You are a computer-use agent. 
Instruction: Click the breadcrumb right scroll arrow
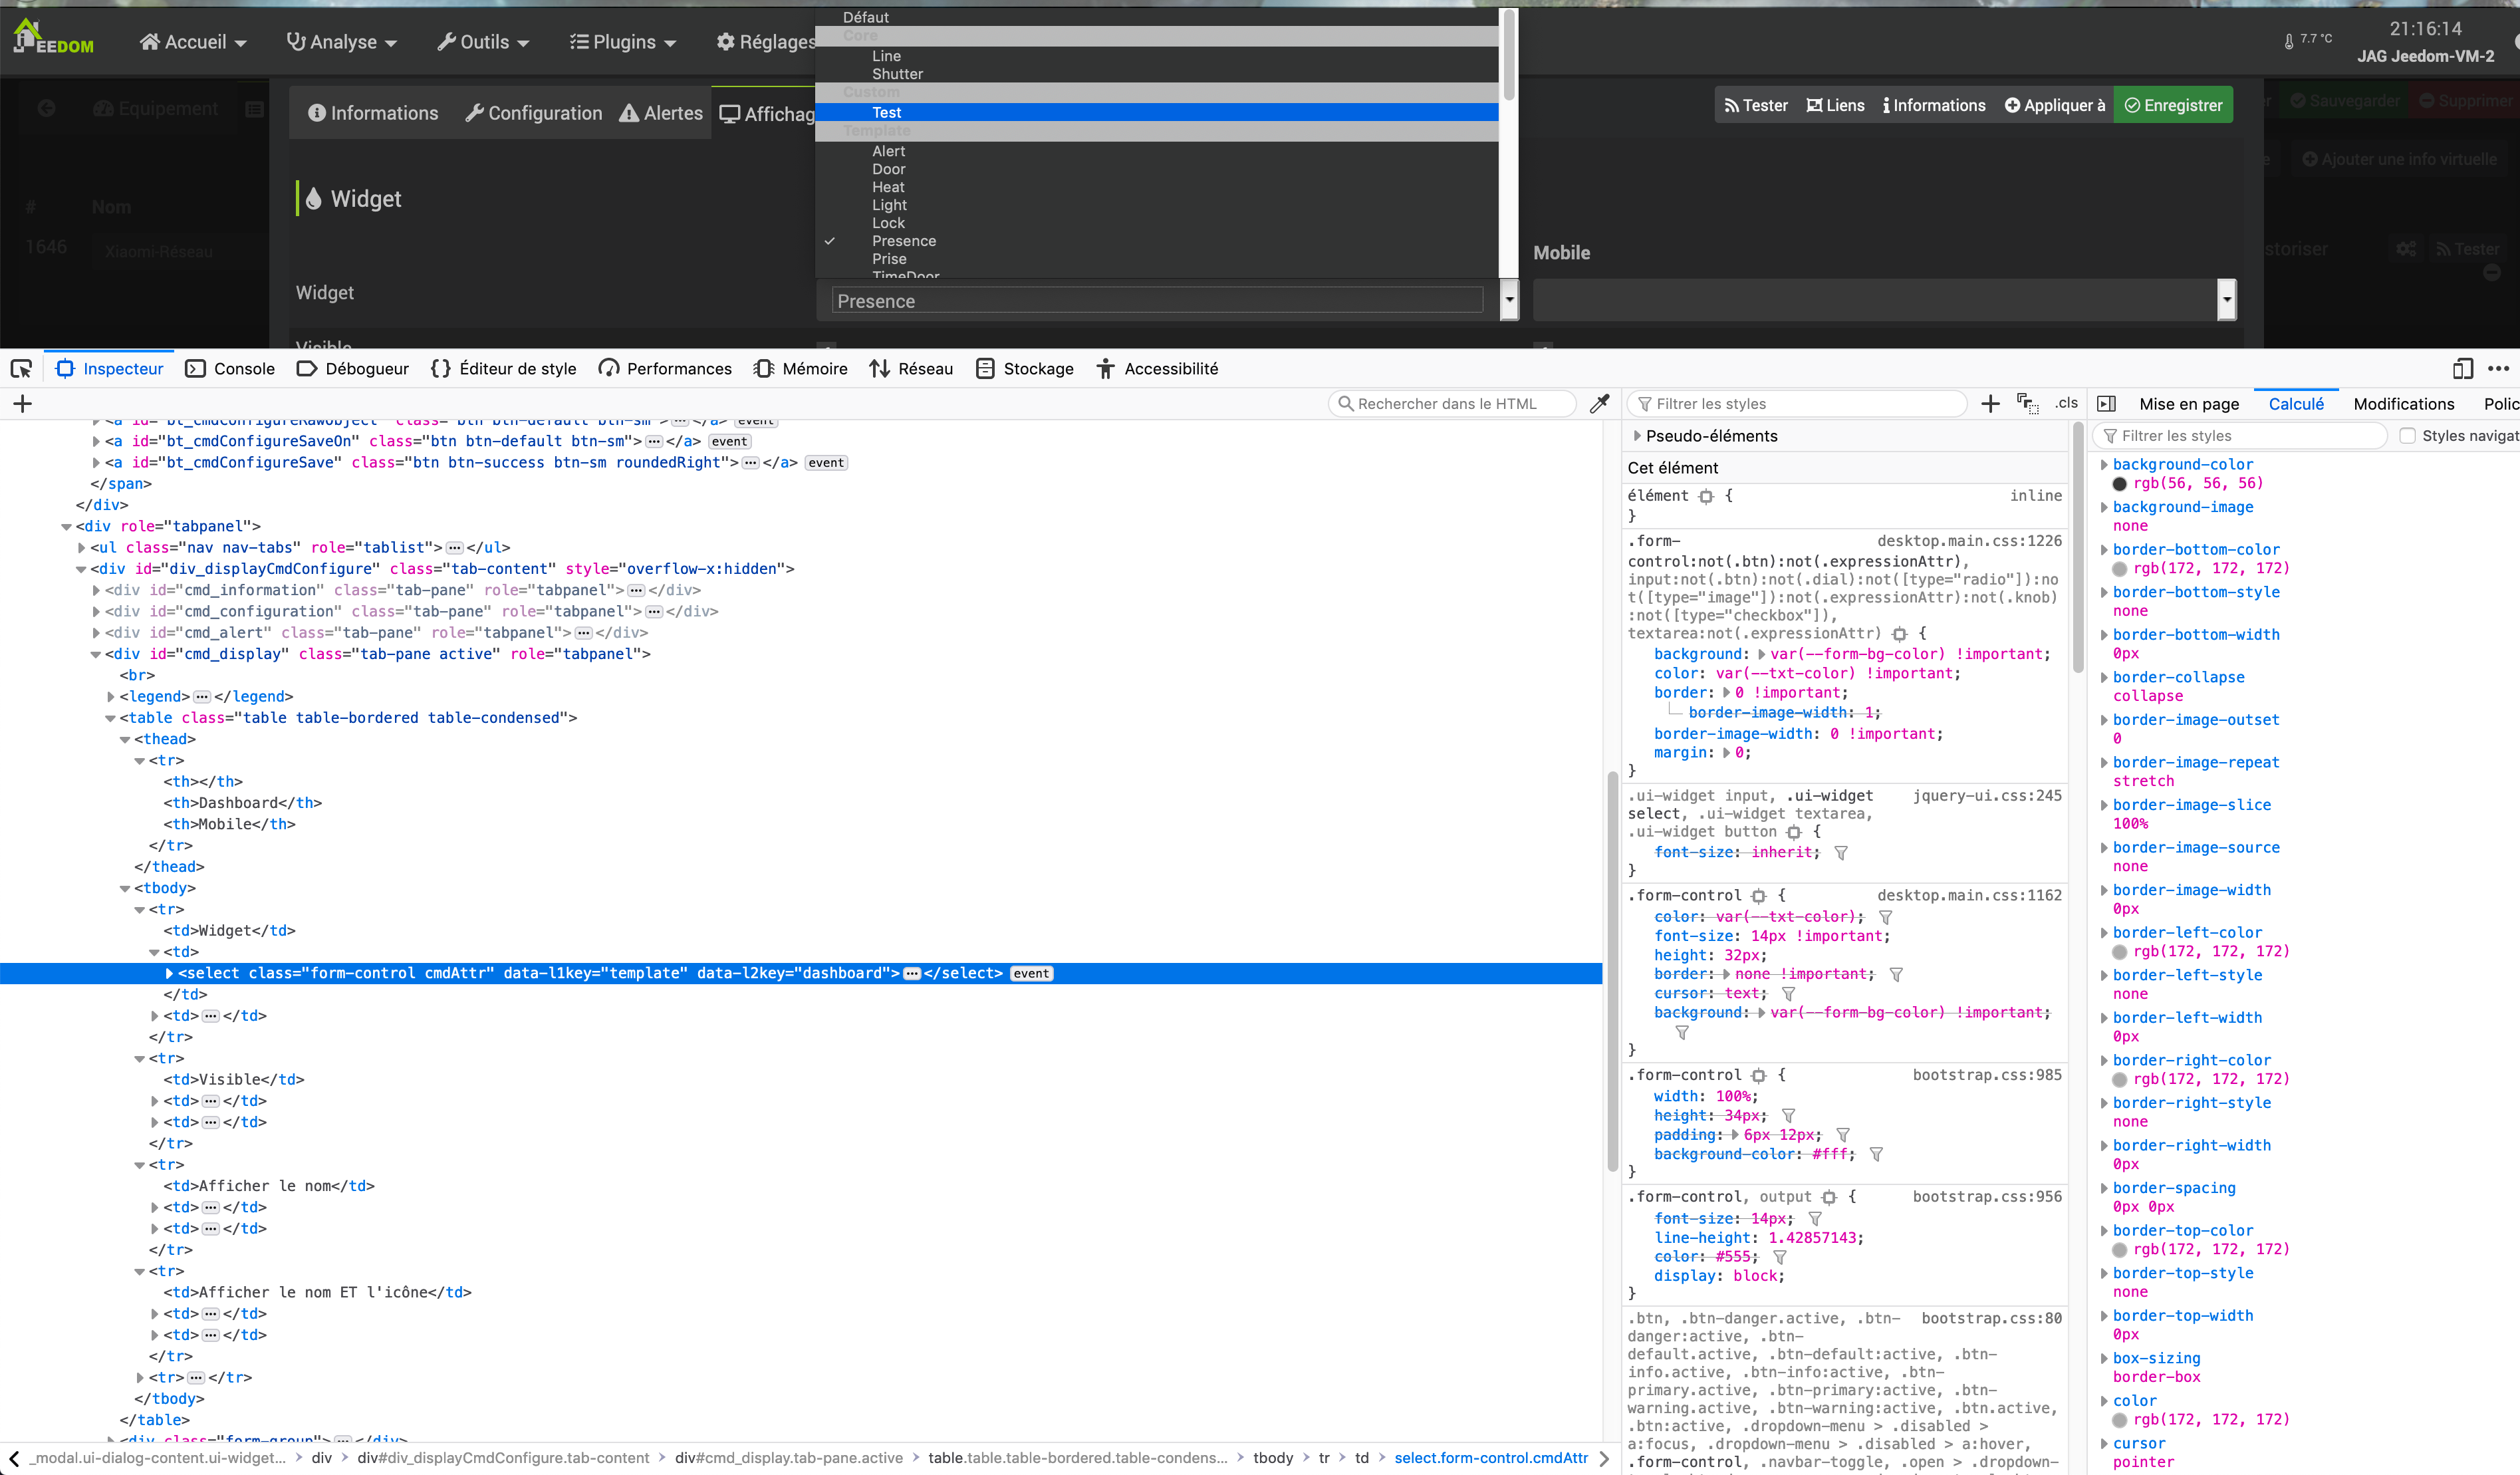pos(1604,1458)
